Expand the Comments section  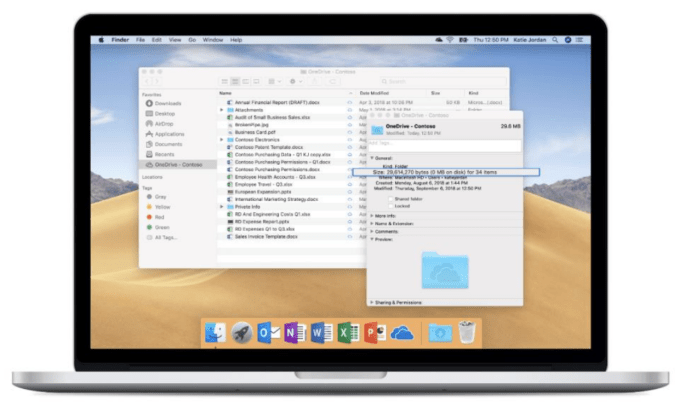coord(372,231)
